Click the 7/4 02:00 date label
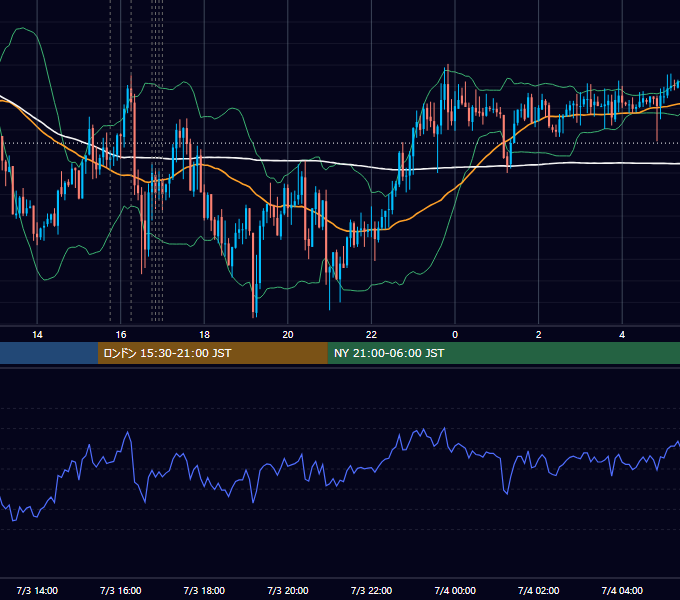This screenshot has width=680, height=600. pyautogui.click(x=538, y=591)
